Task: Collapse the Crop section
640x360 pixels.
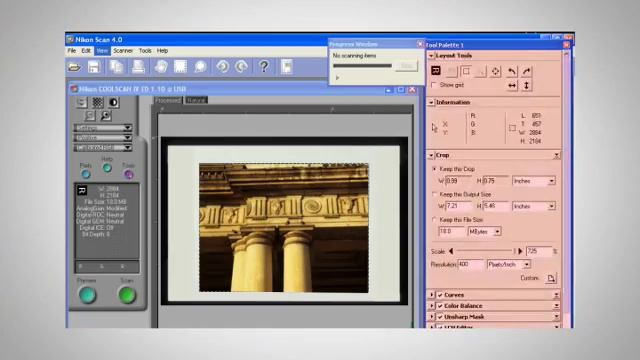Action: click(431, 156)
